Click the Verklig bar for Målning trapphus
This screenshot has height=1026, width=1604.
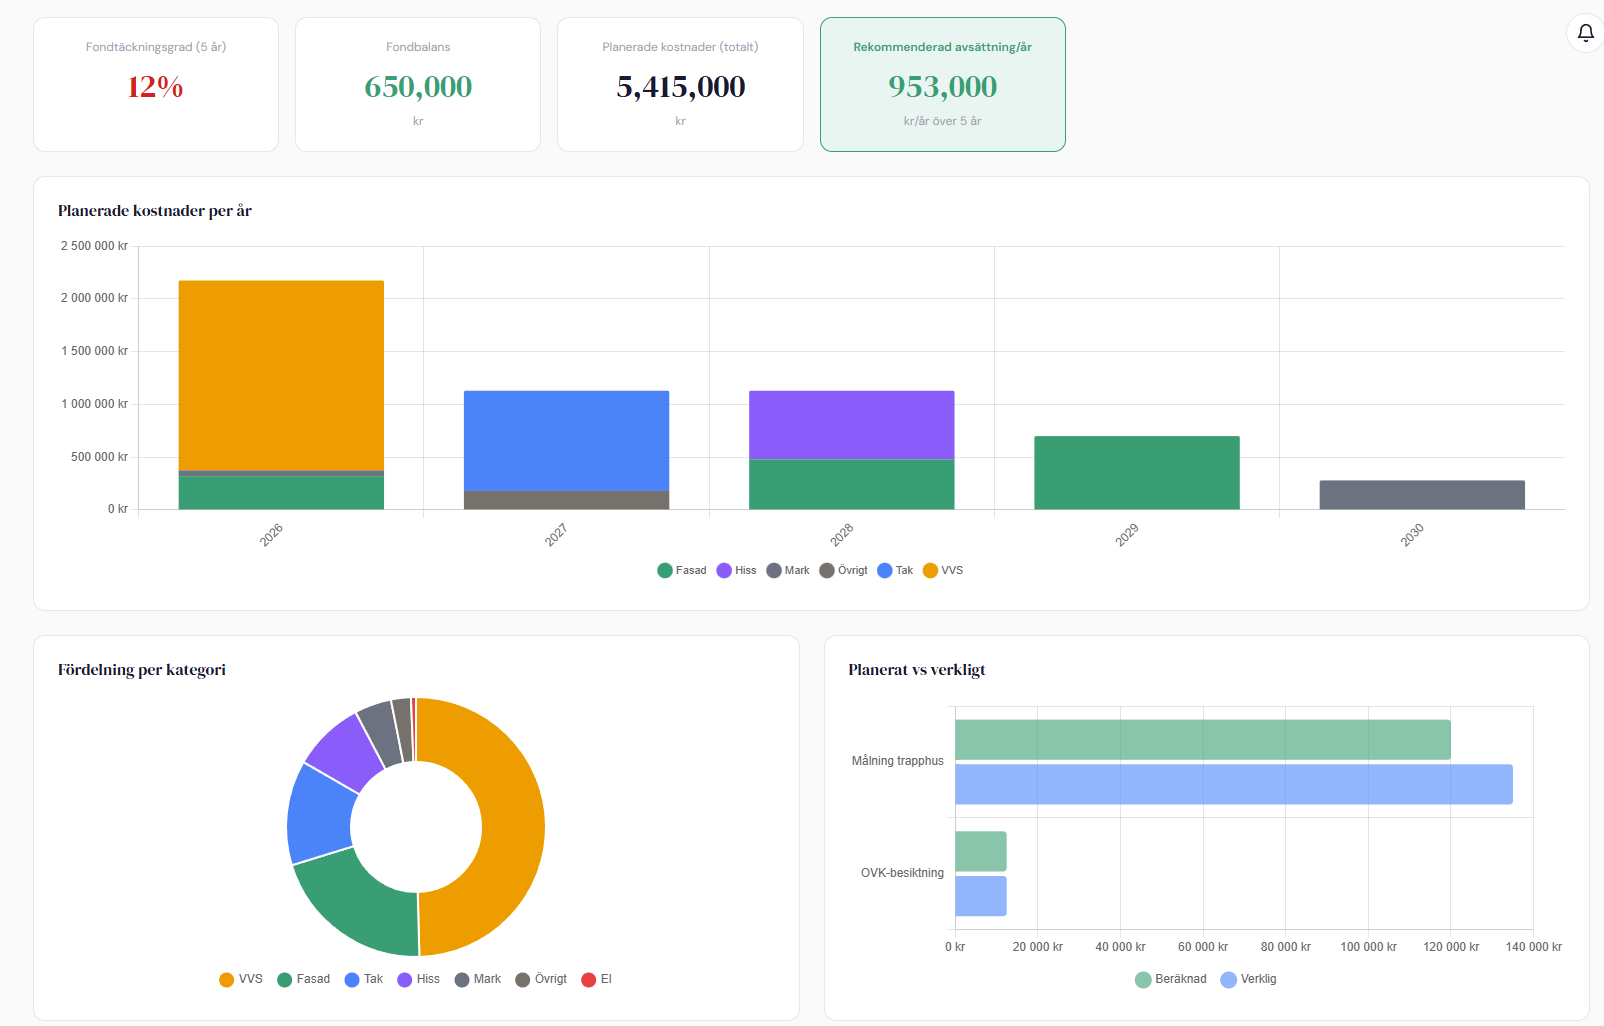coord(1233,784)
